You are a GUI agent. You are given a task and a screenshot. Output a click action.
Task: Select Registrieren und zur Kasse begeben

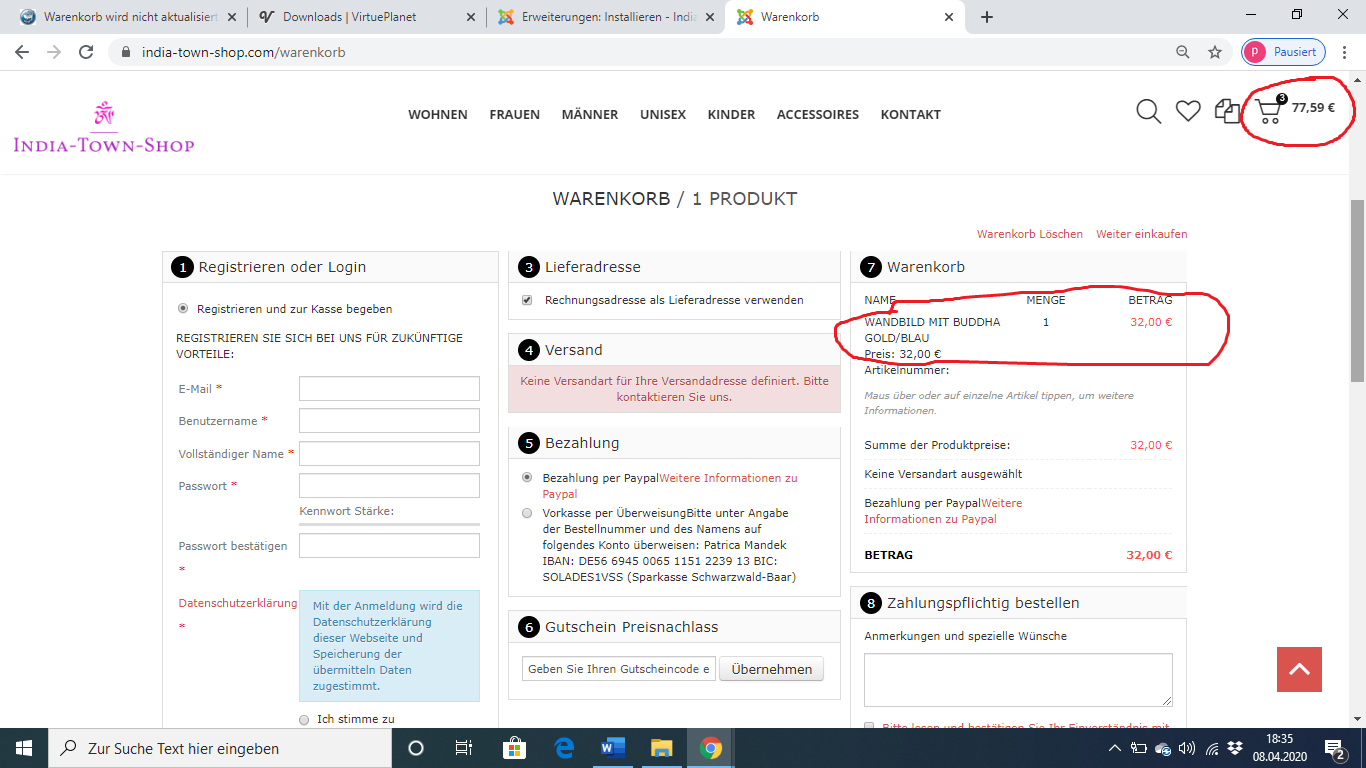point(182,309)
